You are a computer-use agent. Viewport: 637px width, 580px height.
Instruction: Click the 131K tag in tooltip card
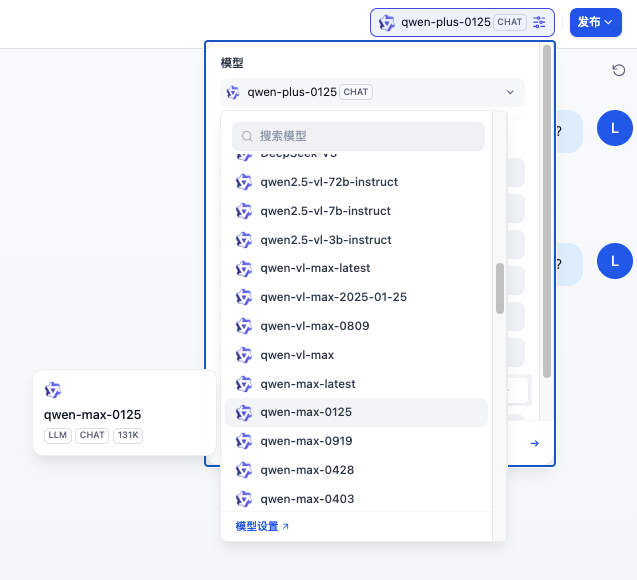(x=128, y=435)
